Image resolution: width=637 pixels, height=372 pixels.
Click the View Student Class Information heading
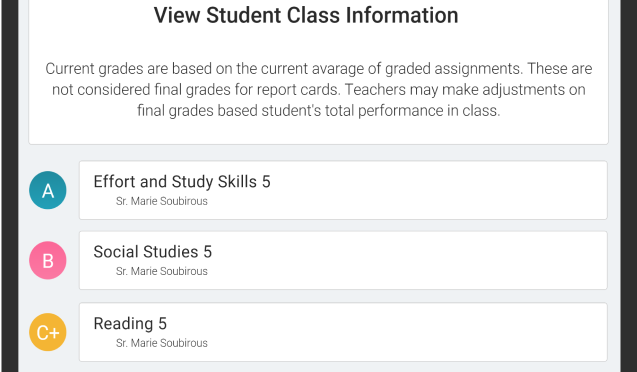[x=306, y=15]
